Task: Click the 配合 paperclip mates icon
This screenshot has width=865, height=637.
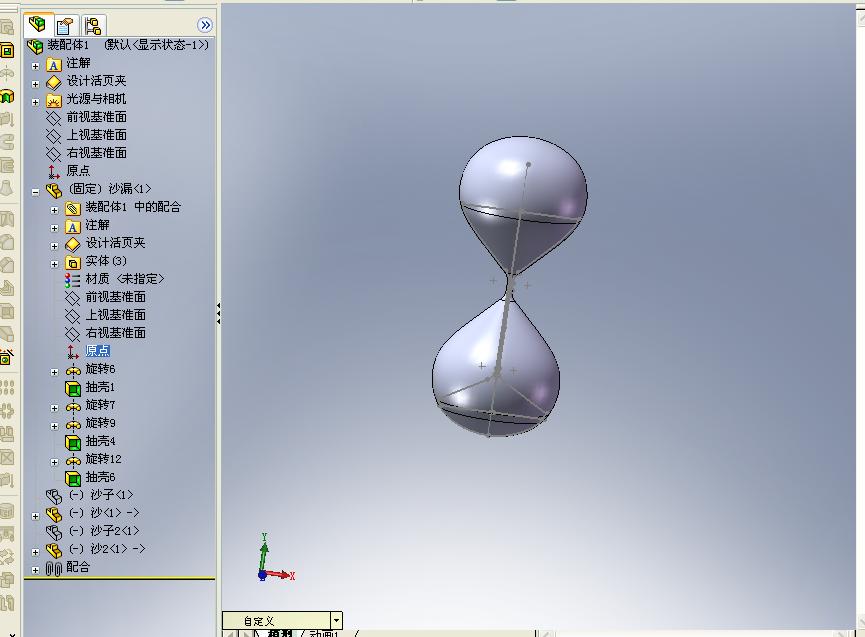Action: (54, 569)
